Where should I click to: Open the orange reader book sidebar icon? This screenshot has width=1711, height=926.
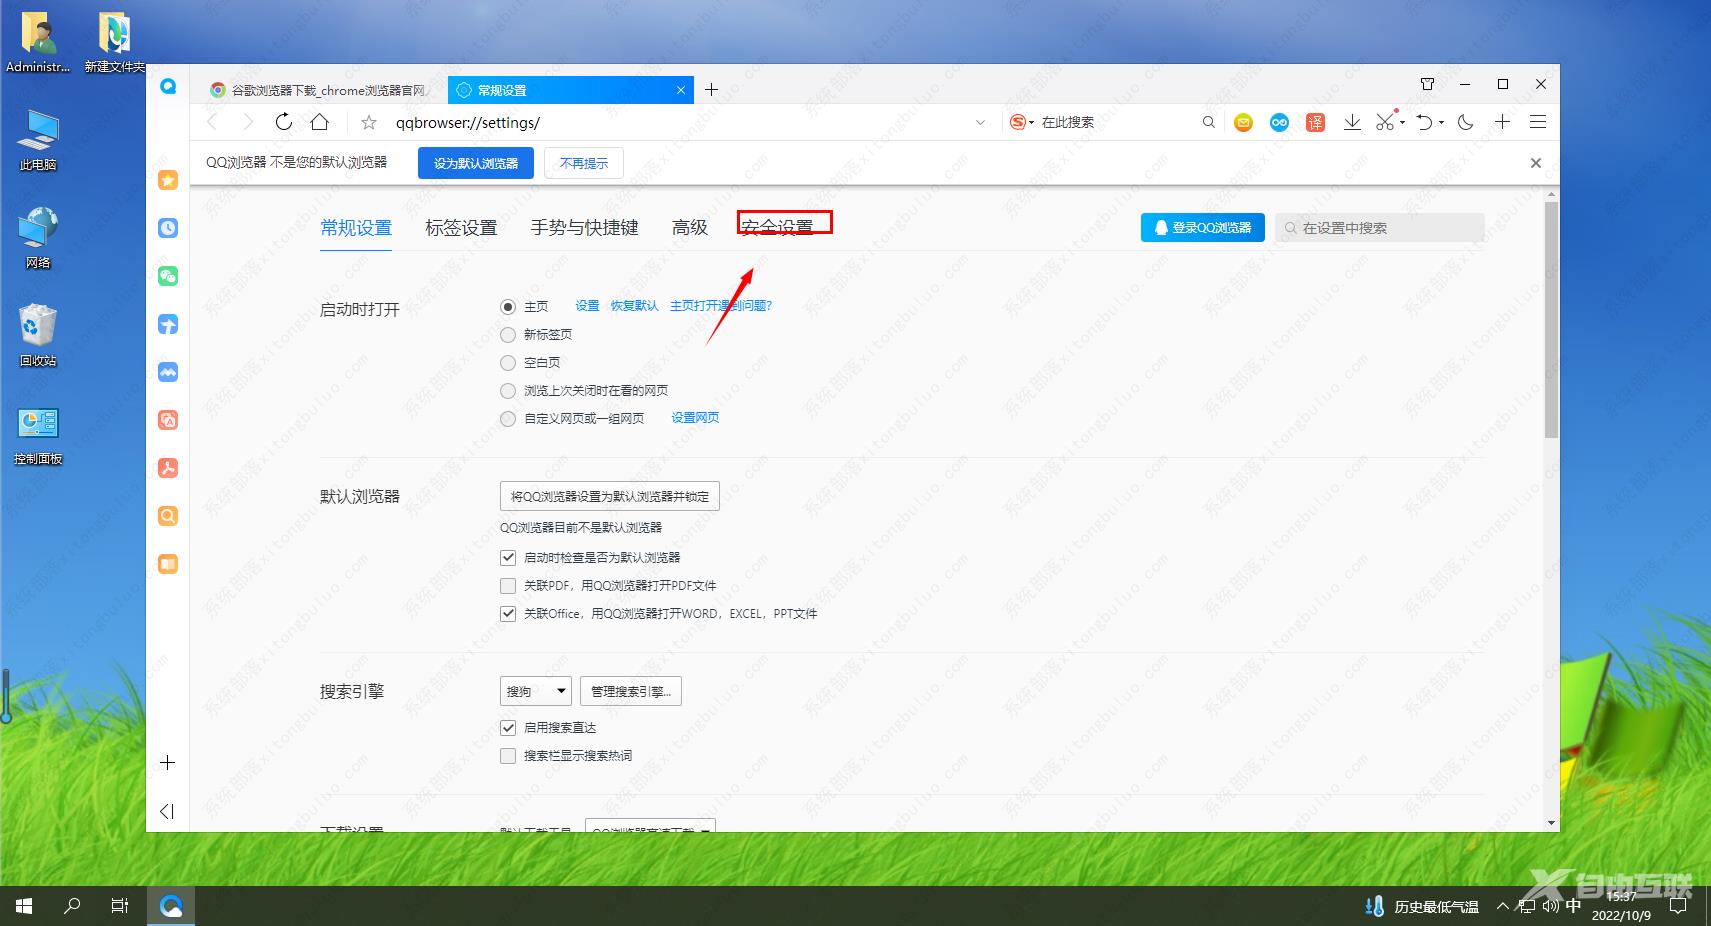click(168, 564)
